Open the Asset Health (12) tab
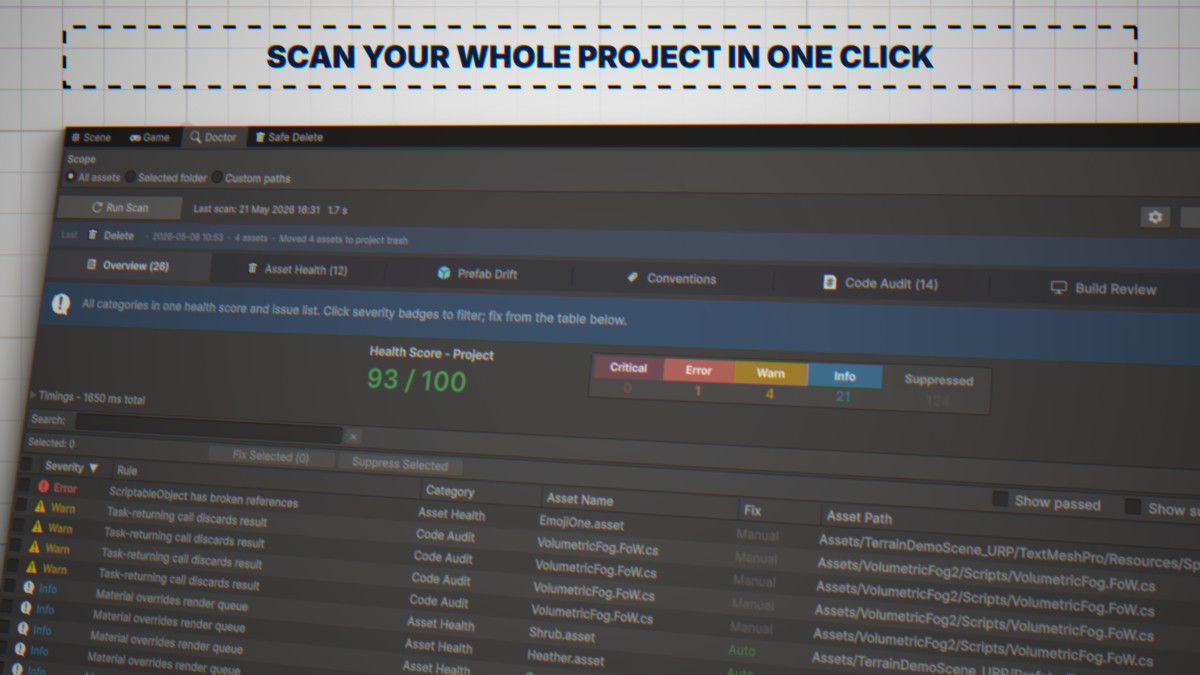The image size is (1200, 675). click(297, 269)
